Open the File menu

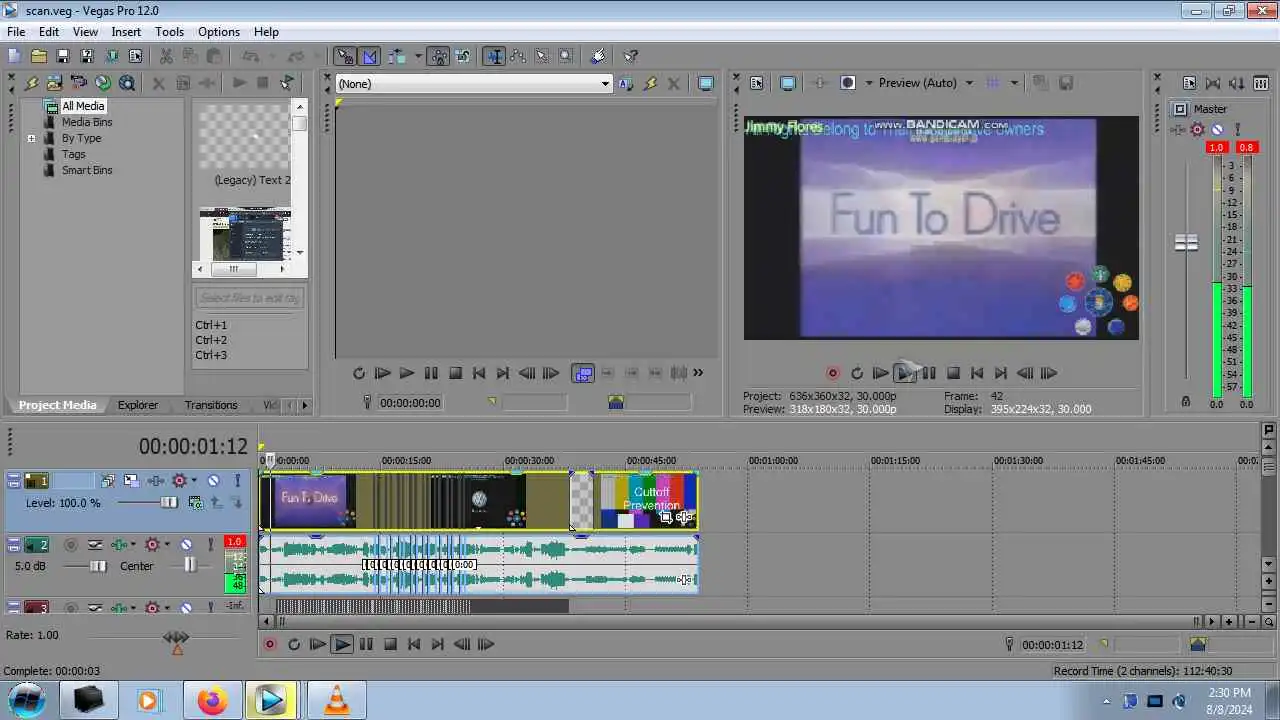(x=16, y=32)
